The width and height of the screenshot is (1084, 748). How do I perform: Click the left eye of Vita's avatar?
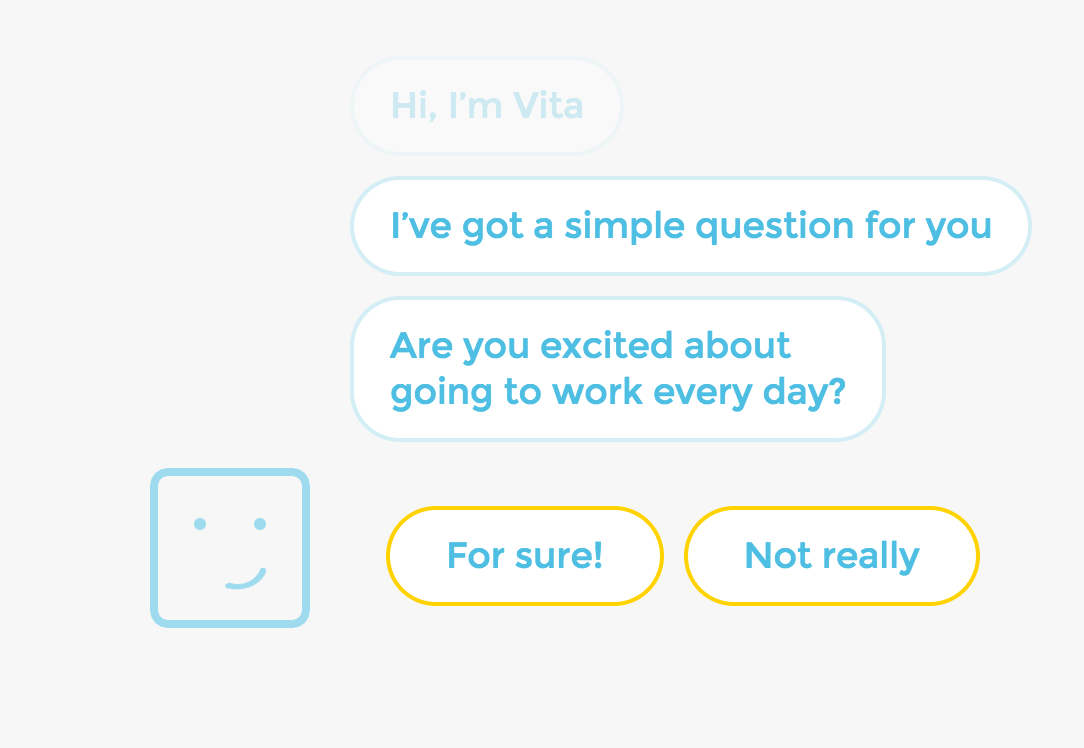[x=200, y=524]
